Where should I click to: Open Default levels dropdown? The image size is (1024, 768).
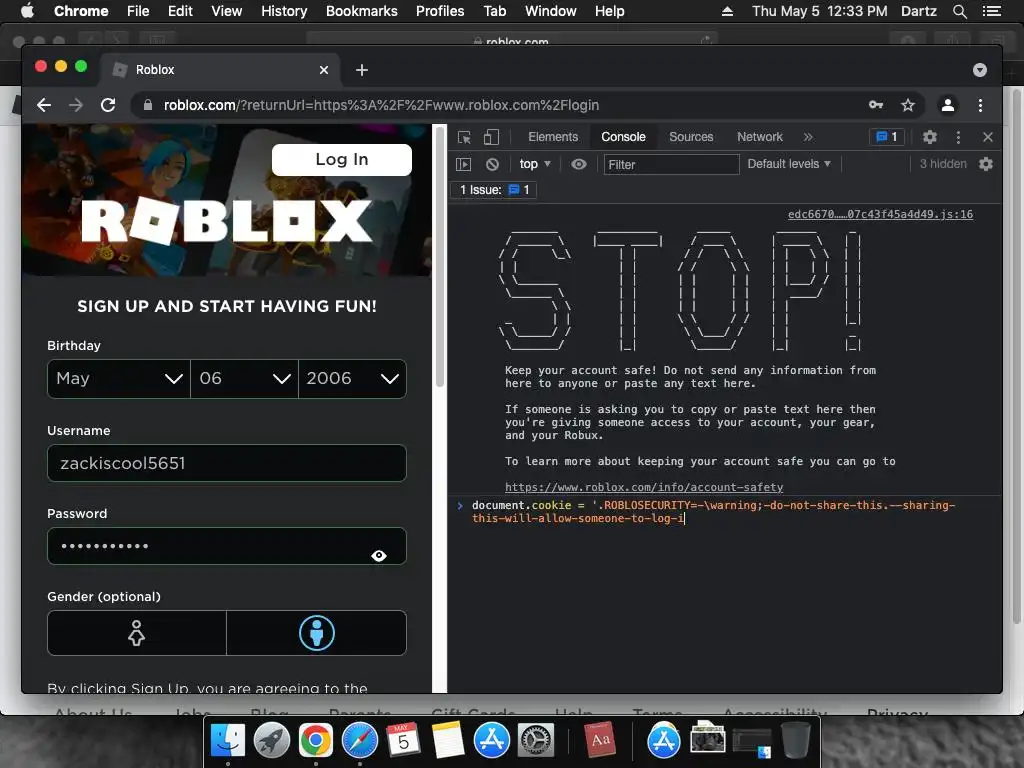tap(789, 164)
